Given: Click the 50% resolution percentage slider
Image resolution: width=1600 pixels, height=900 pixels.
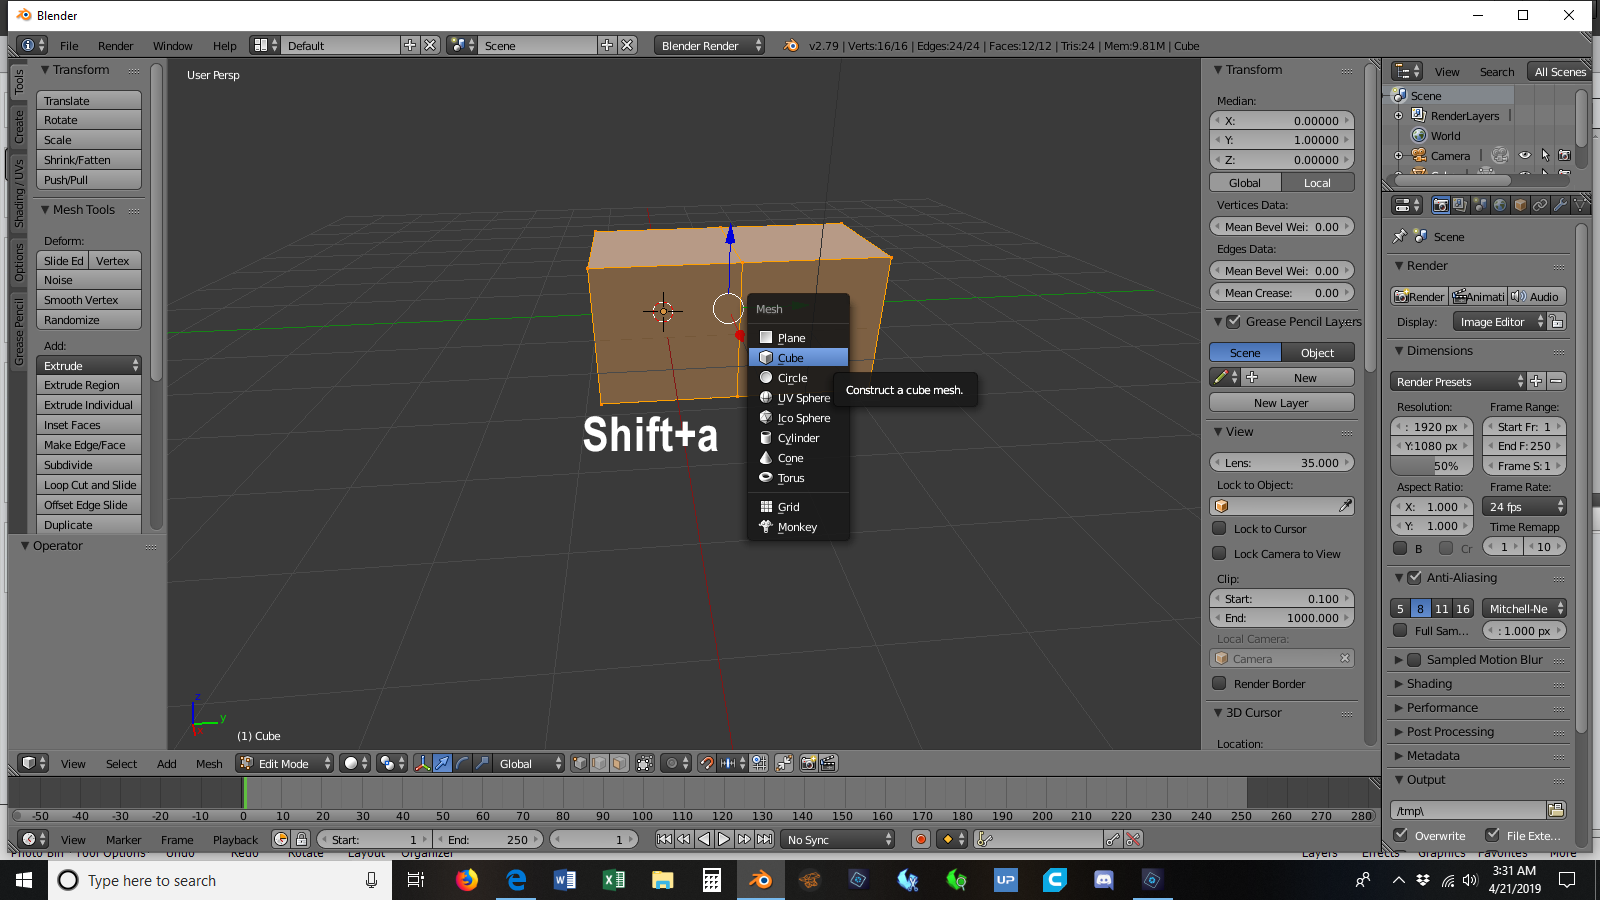Looking at the screenshot, I should click(1431, 465).
